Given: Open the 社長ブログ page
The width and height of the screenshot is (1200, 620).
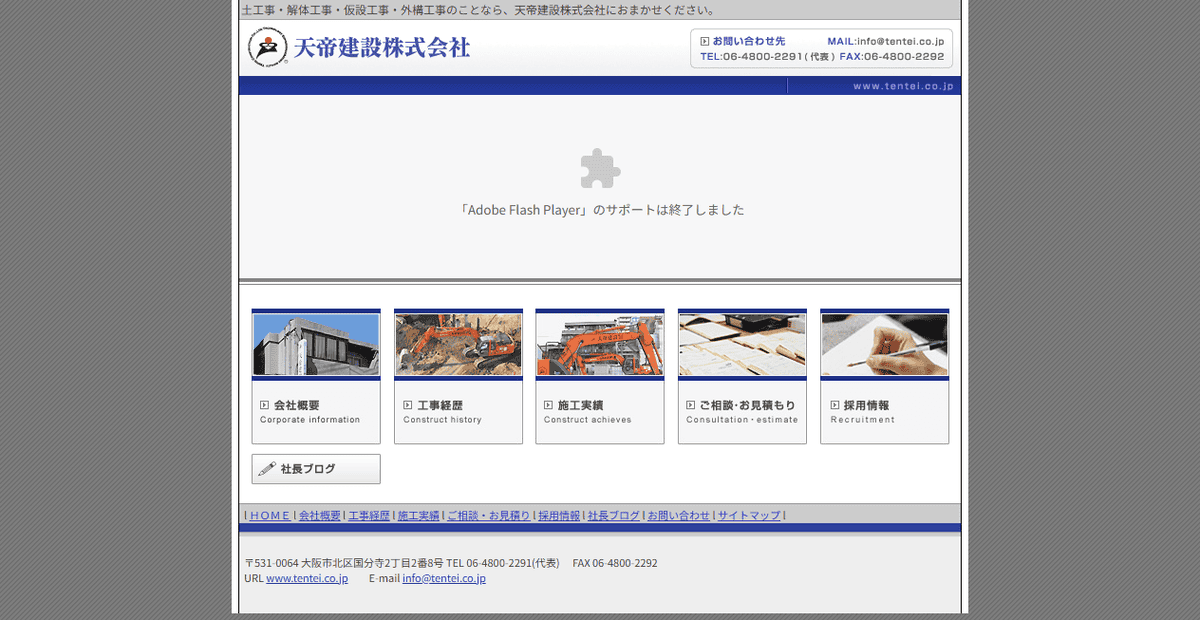Looking at the screenshot, I should pos(316,468).
